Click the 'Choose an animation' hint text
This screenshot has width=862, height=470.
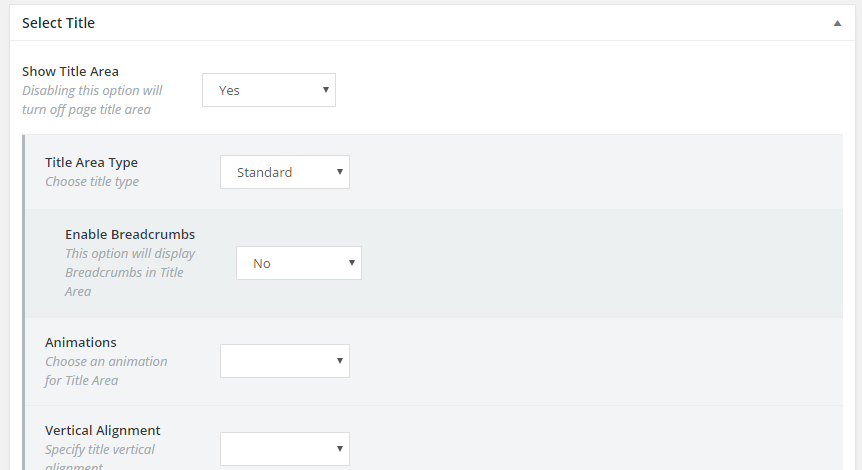point(105,370)
